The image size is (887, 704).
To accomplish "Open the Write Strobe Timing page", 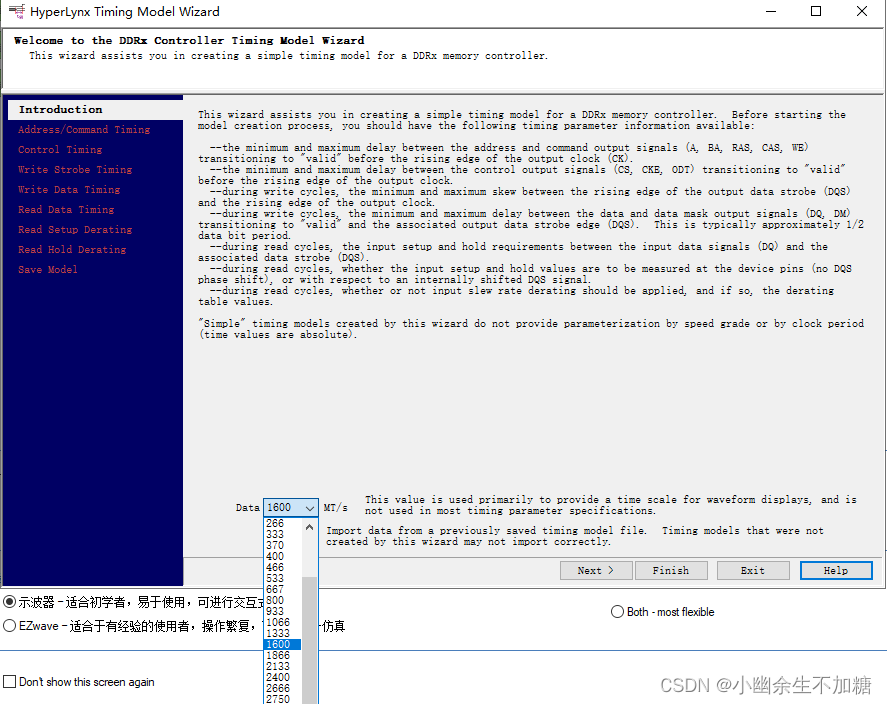I will click(x=75, y=170).
